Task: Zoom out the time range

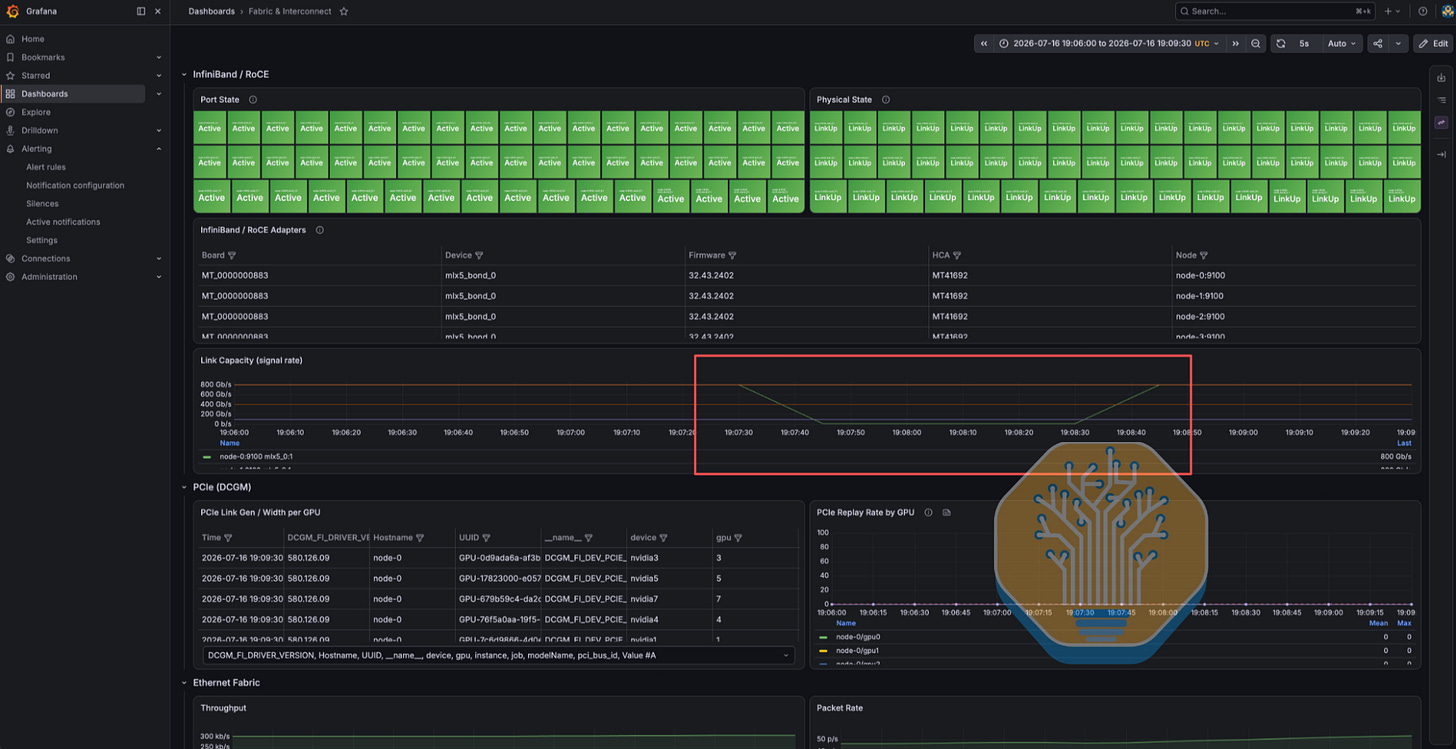Action: [1256, 44]
